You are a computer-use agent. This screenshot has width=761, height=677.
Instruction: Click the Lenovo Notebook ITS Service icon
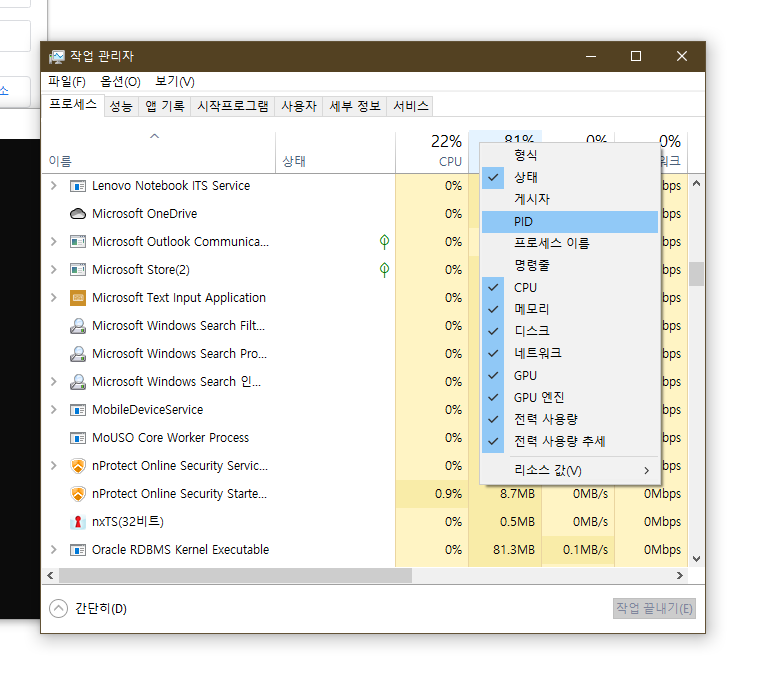pos(78,186)
